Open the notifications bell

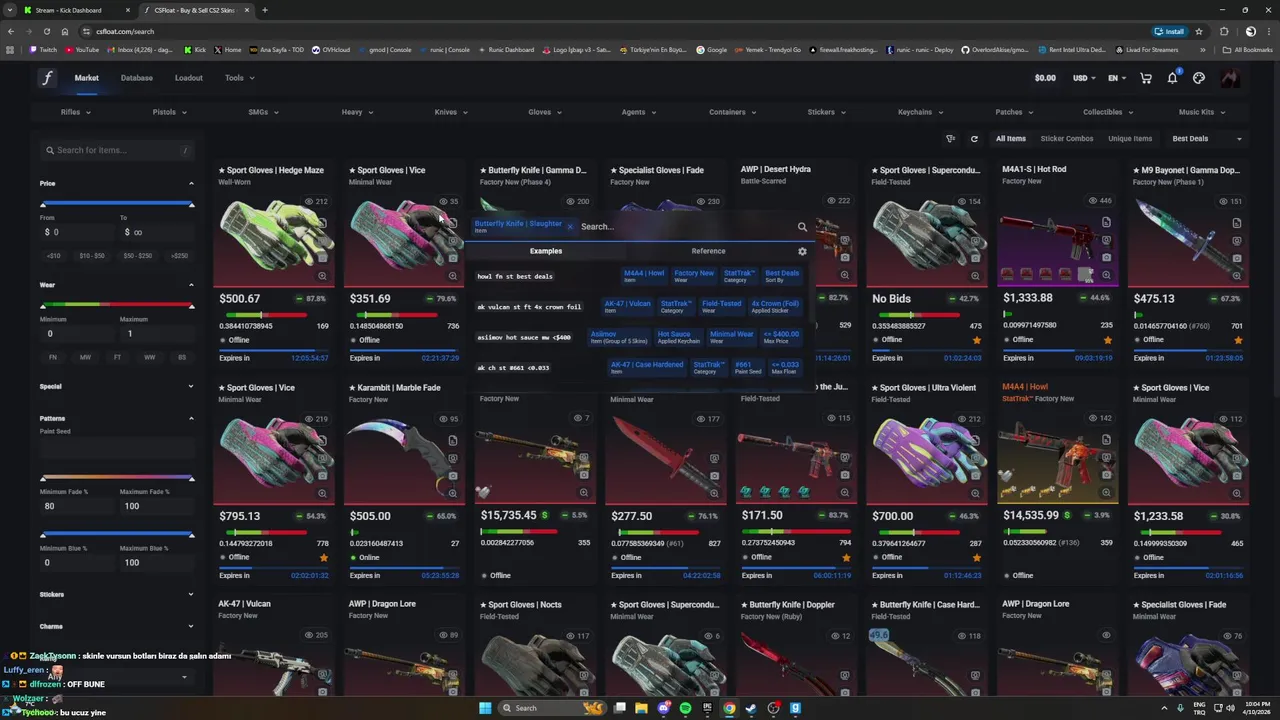(x=1173, y=78)
